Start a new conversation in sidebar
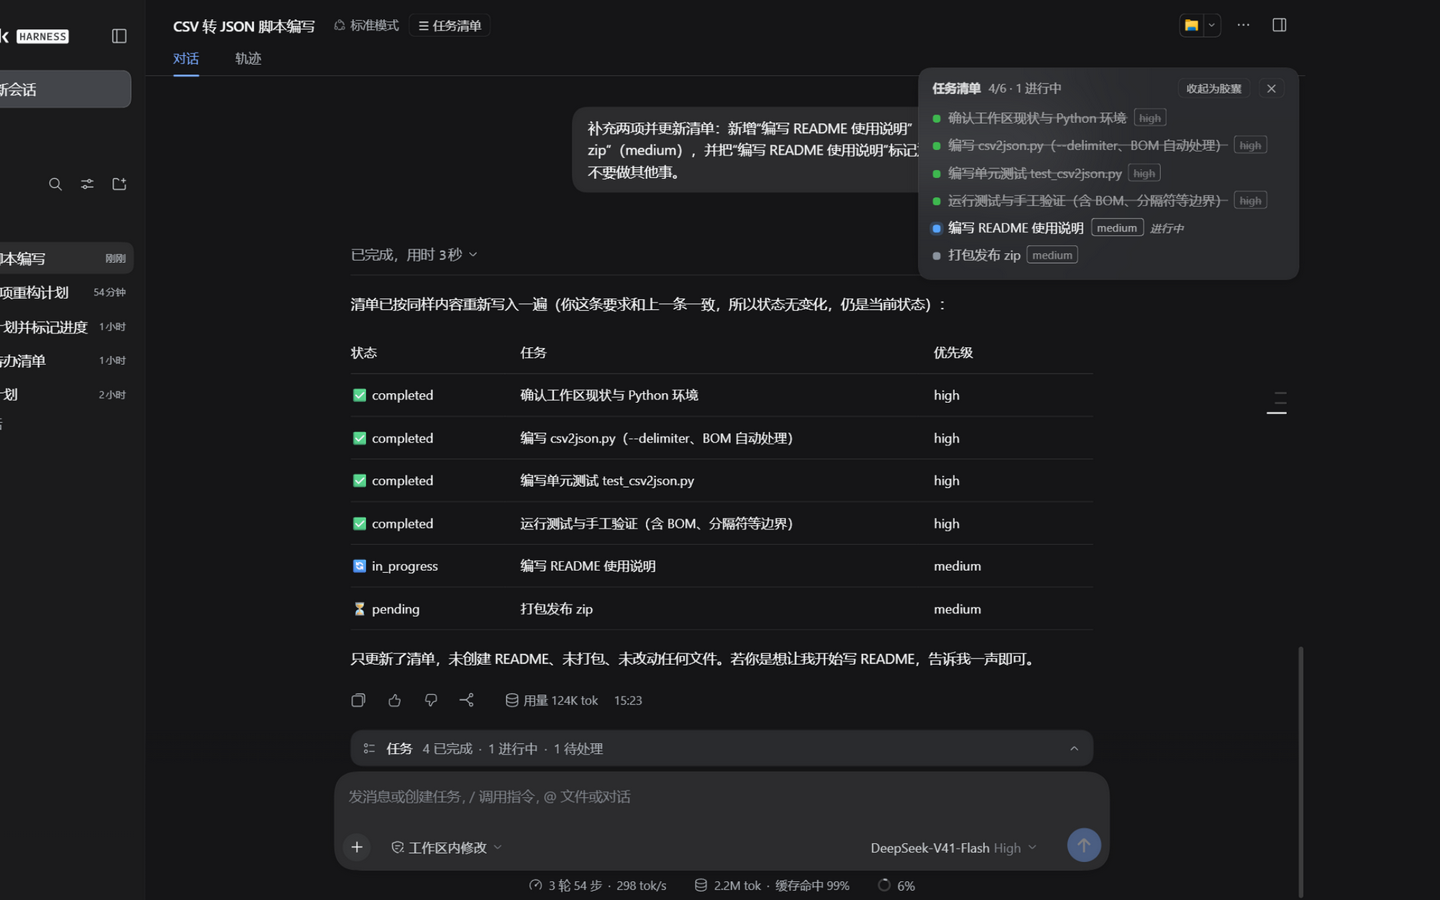 [x=62, y=89]
